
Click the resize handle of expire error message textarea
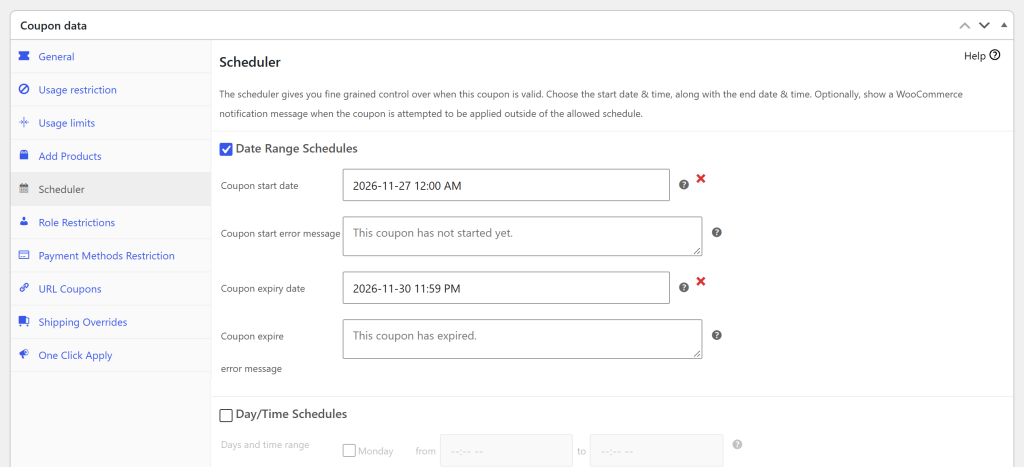(698, 354)
